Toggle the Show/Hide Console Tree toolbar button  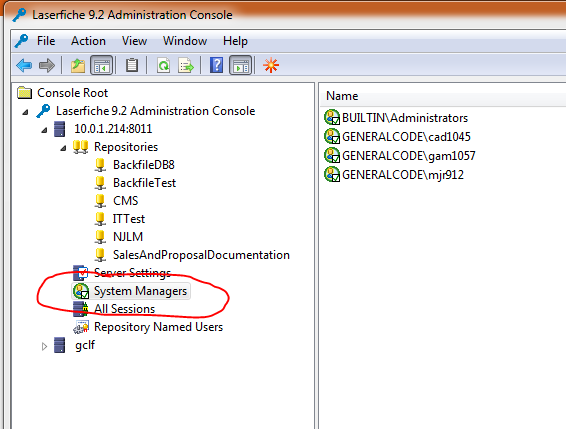pyautogui.click(x=101, y=66)
